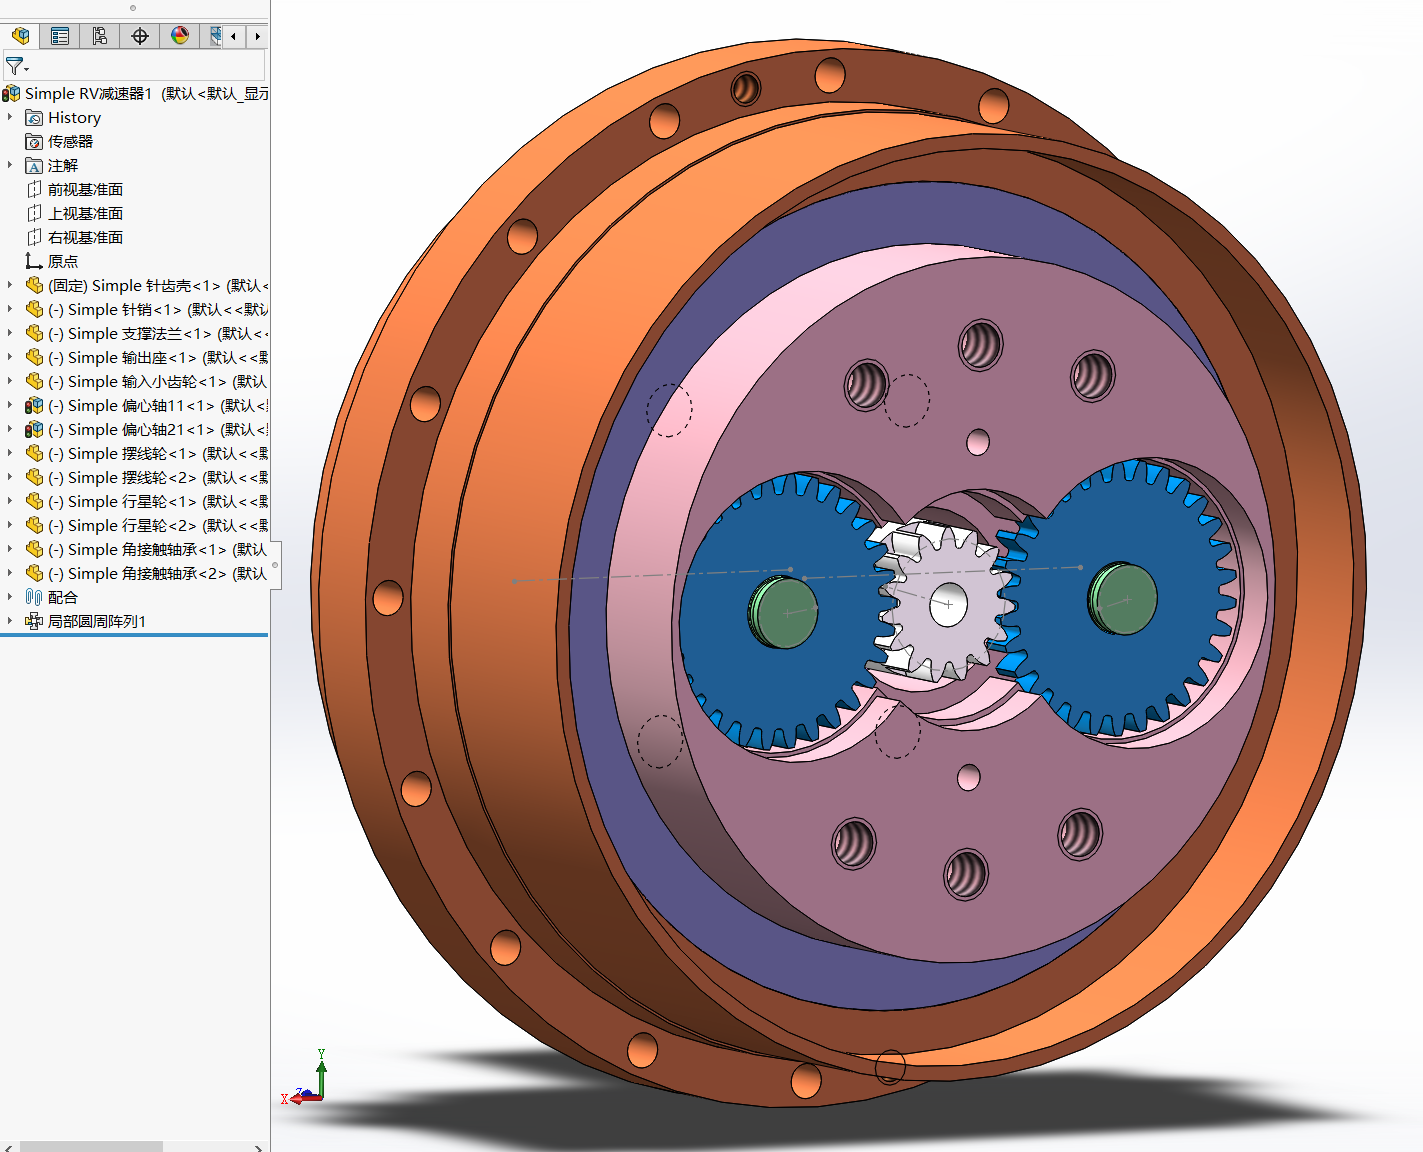Image resolution: width=1423 pixels, height=1152 pixels.
Task: Expand the 配合 mates folder
Action: [10, 597]
